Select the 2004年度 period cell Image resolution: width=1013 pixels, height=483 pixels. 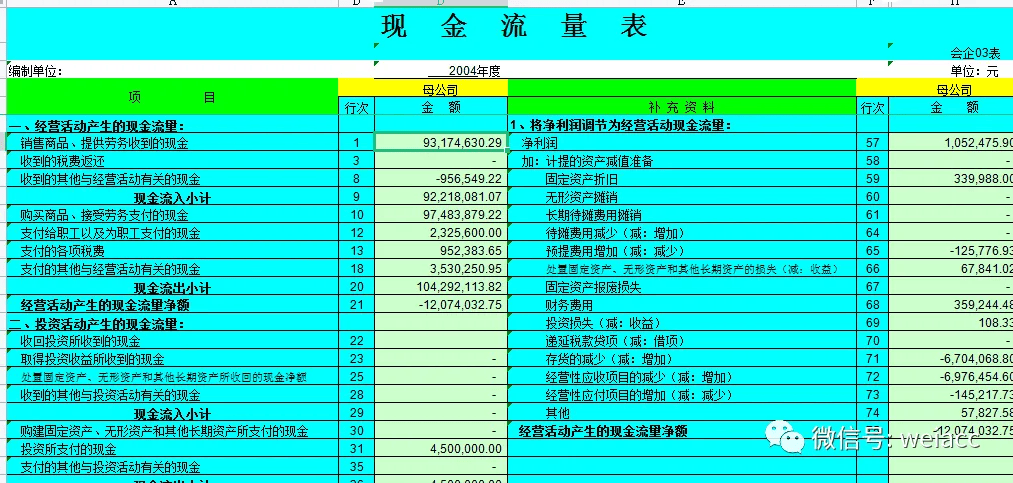[440, 71]
